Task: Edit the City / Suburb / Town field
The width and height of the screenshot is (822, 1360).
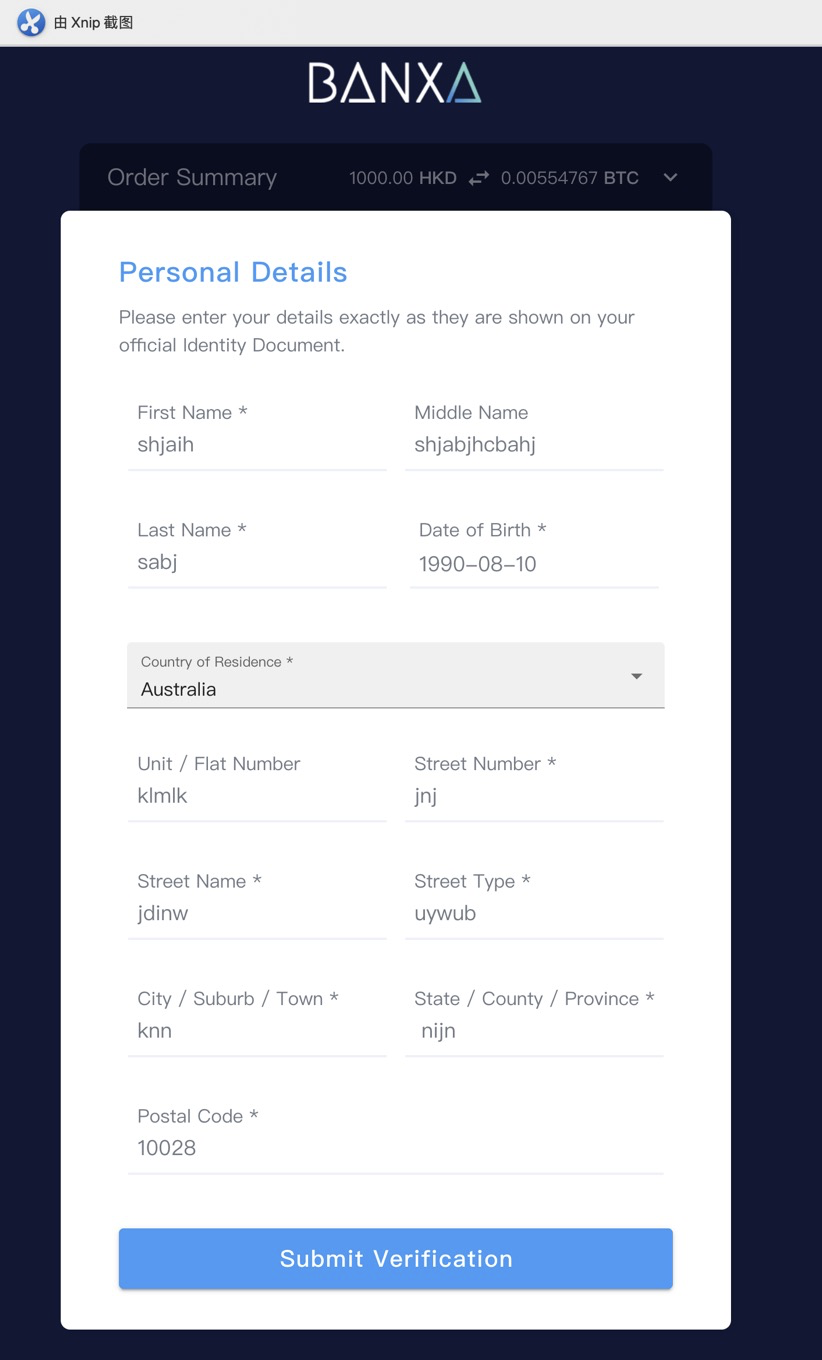Action: 256,1031
